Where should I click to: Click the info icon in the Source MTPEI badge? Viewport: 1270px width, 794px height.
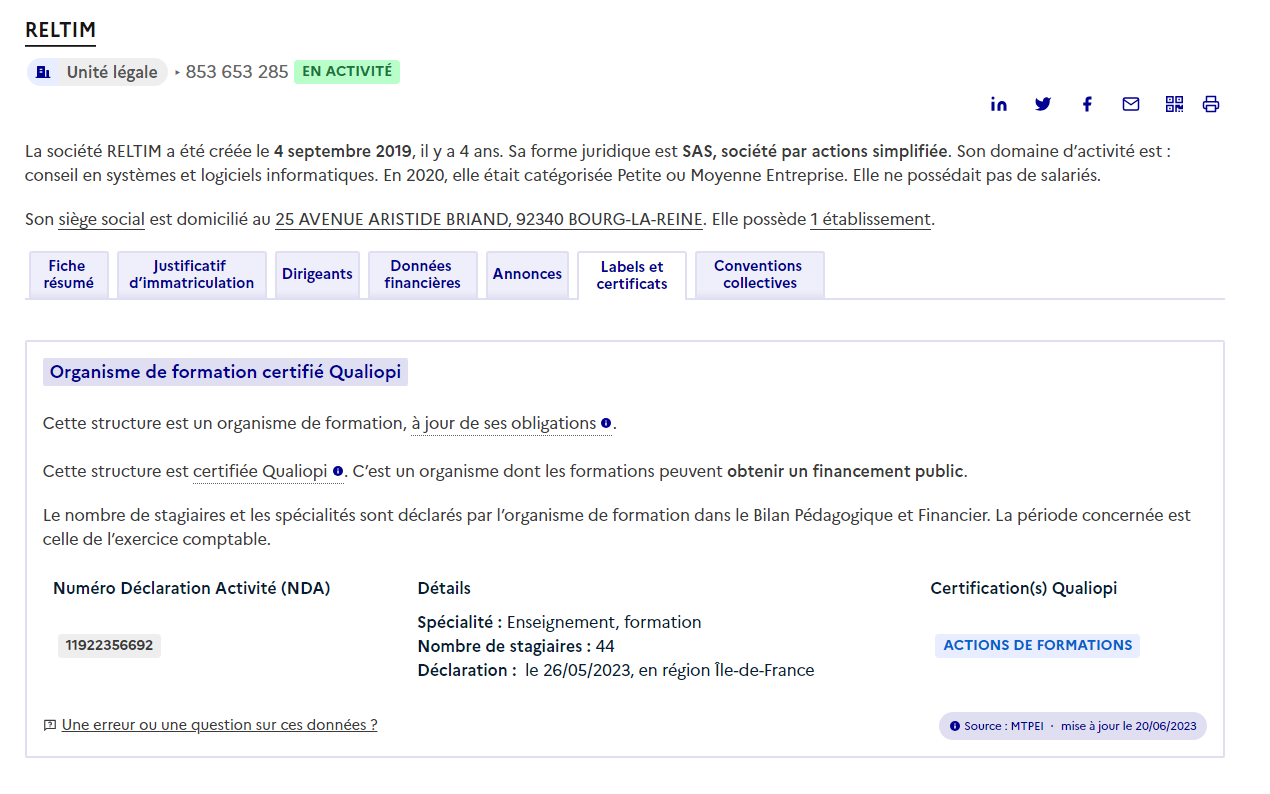(x=955, y=726)
